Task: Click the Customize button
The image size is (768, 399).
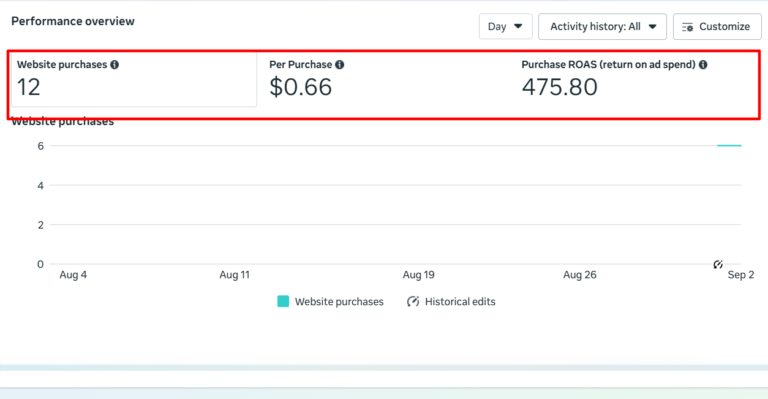Action: click(x=717, y=26)
